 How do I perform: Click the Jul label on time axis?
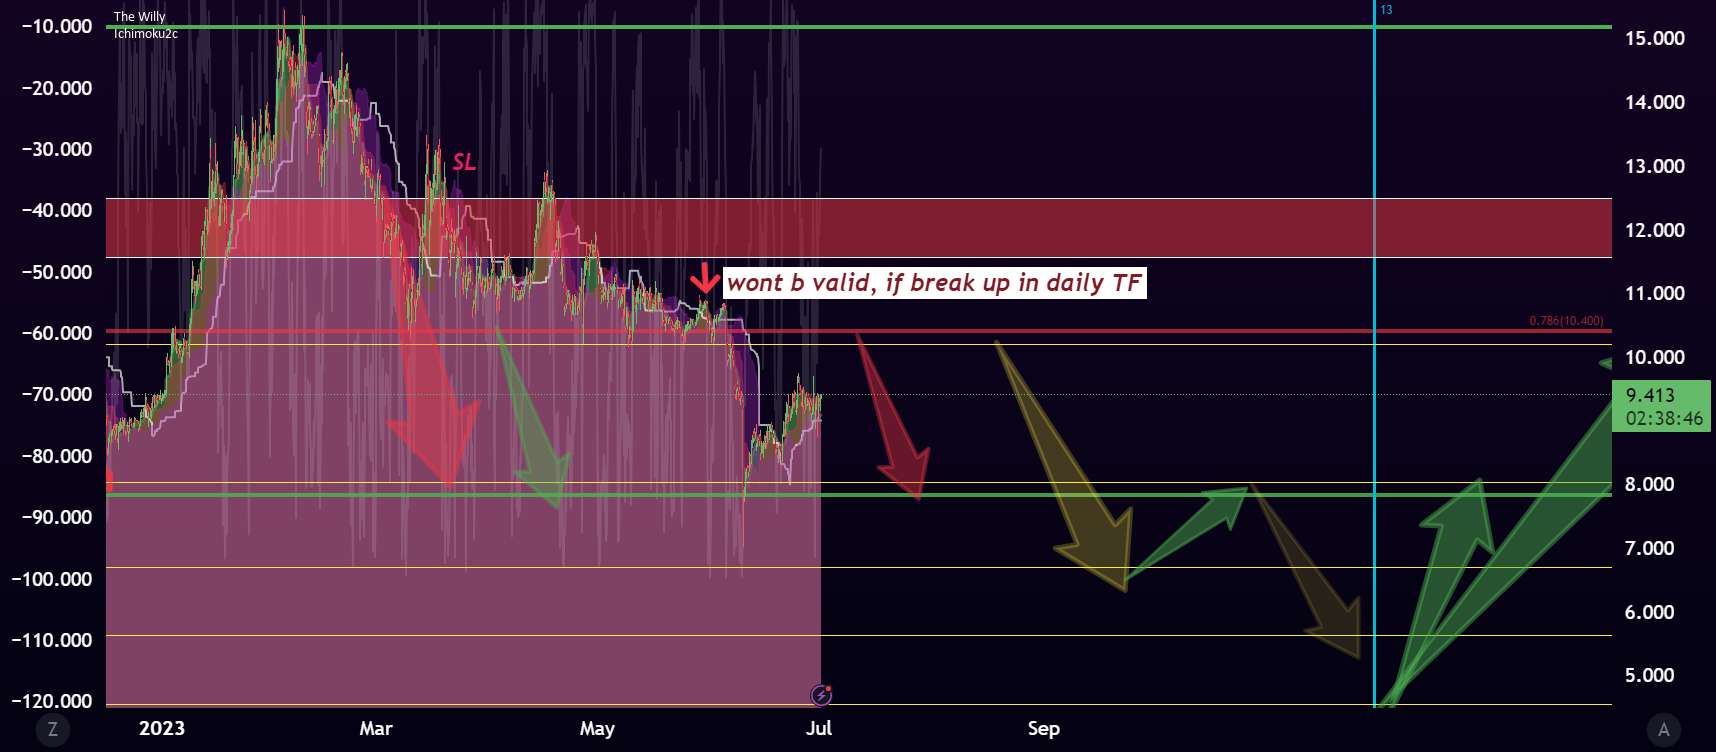point(819,728)
